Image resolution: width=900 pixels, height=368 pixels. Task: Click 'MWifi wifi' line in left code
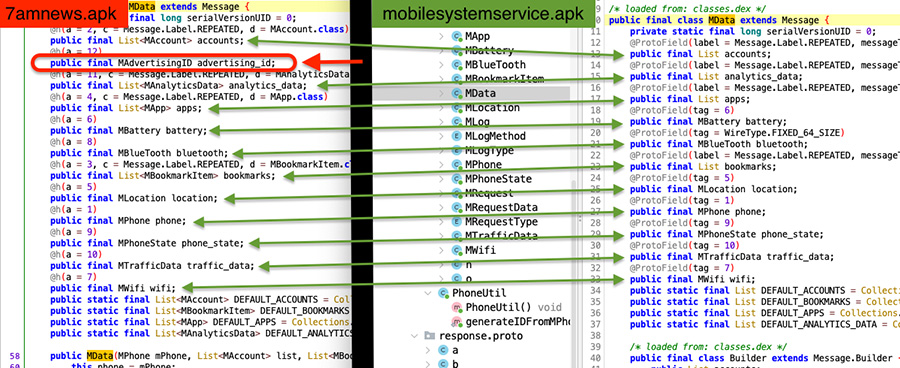pos(112,288)
